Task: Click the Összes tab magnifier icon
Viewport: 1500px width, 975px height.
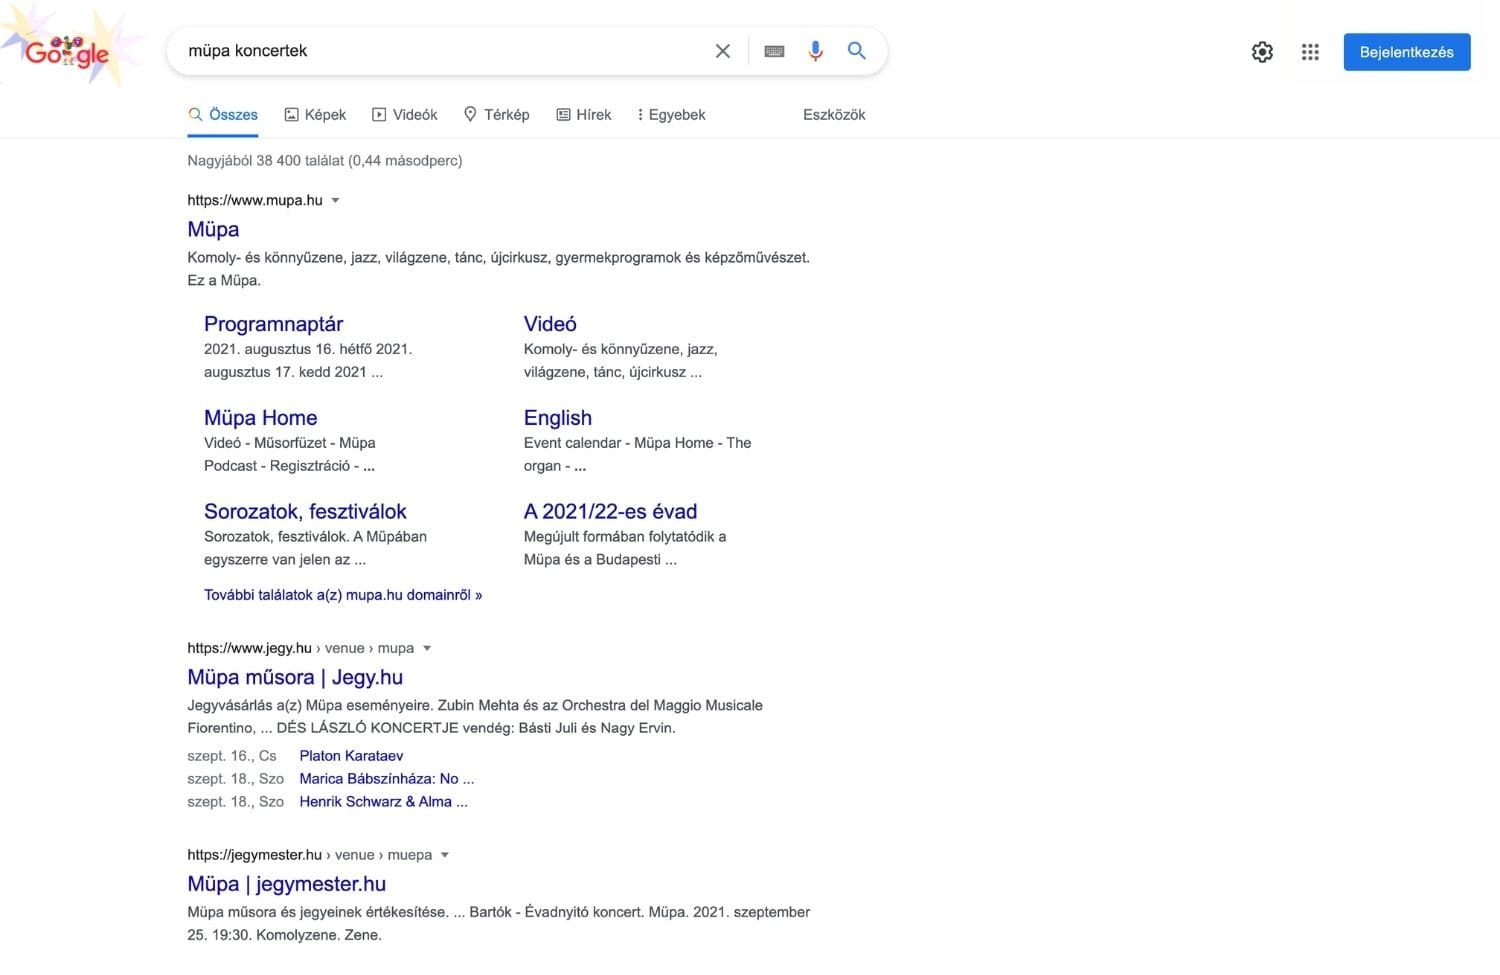Action: click(x=195, y=115)
